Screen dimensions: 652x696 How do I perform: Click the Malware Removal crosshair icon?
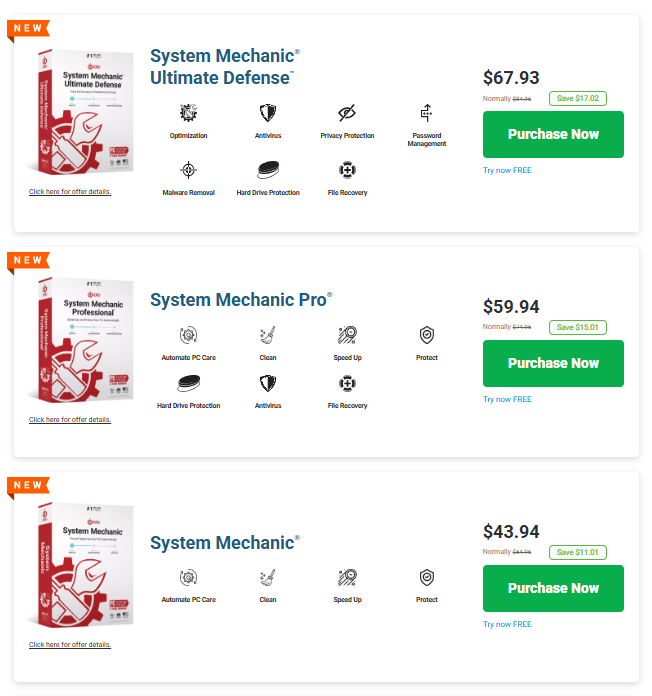(188, 169)
